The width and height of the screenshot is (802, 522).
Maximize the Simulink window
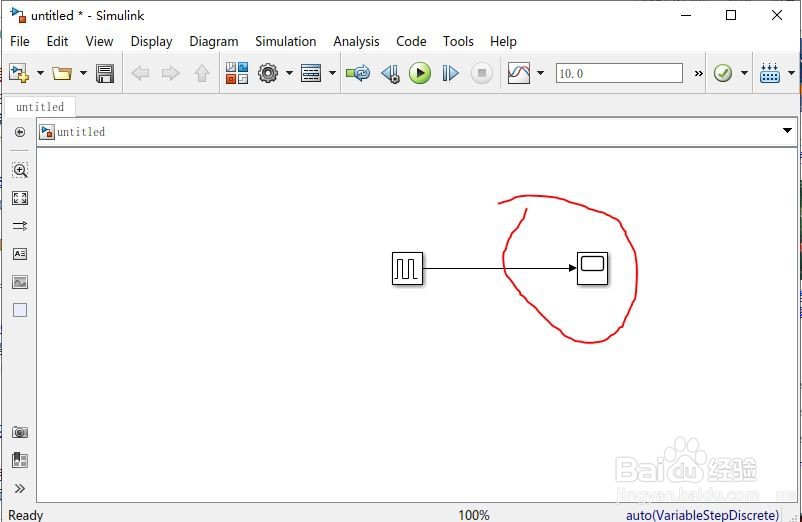(x=731, y=15)
